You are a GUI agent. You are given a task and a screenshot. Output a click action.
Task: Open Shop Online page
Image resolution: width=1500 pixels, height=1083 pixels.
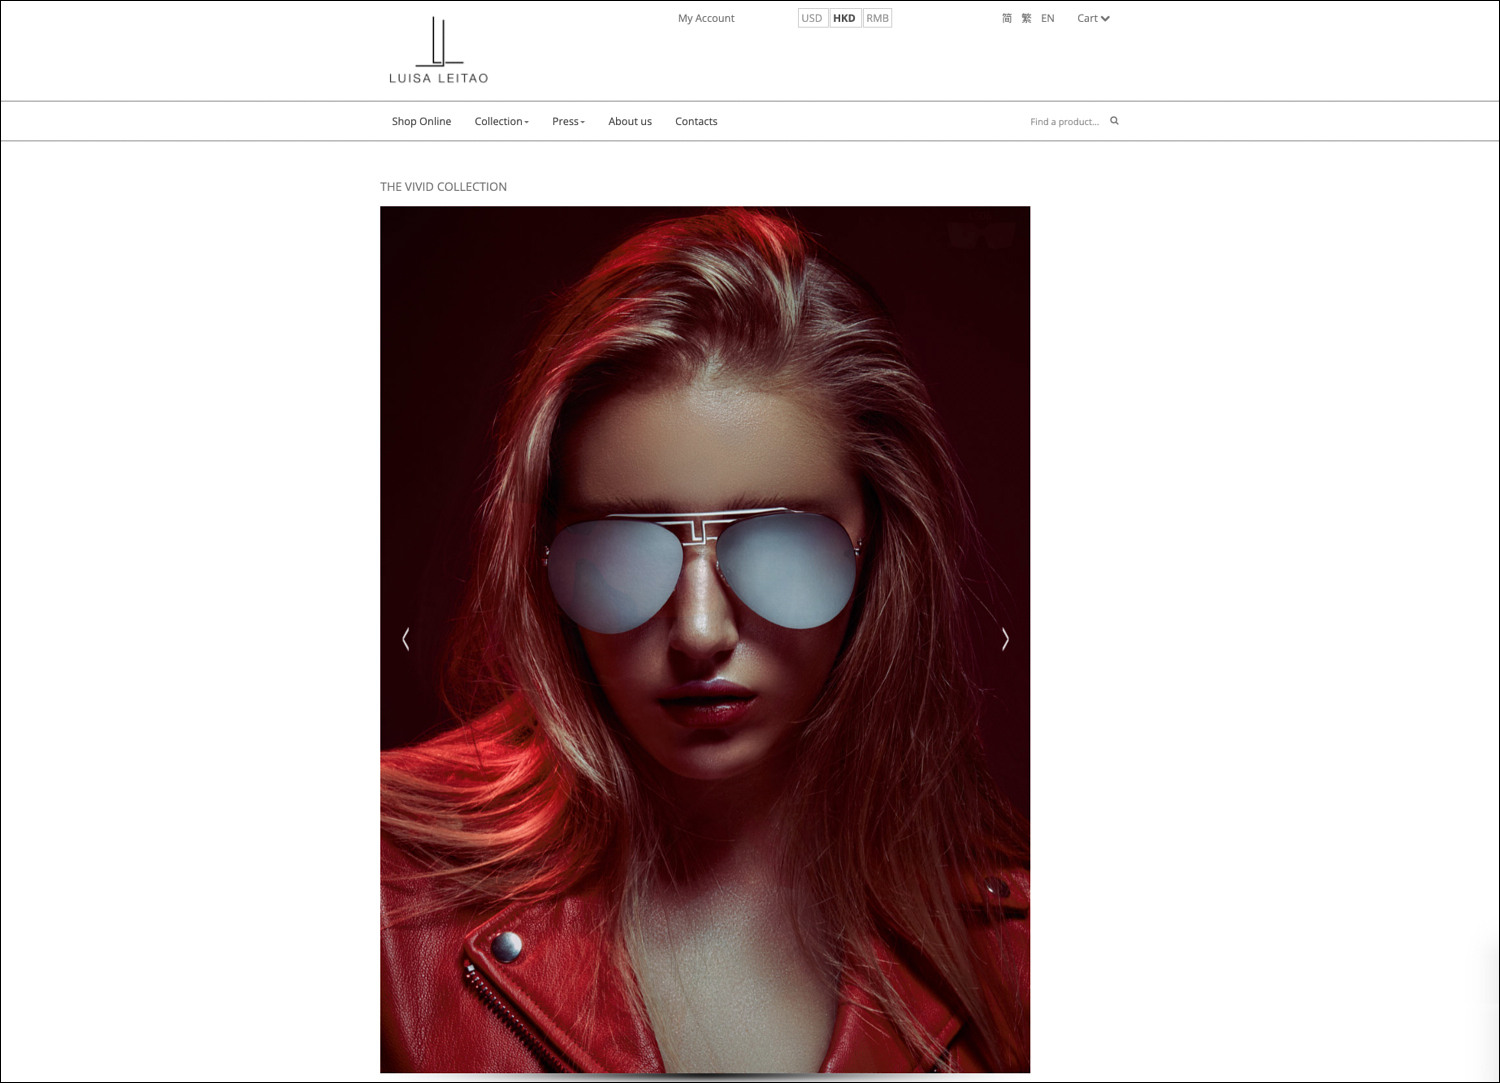(x=421, y=121)
